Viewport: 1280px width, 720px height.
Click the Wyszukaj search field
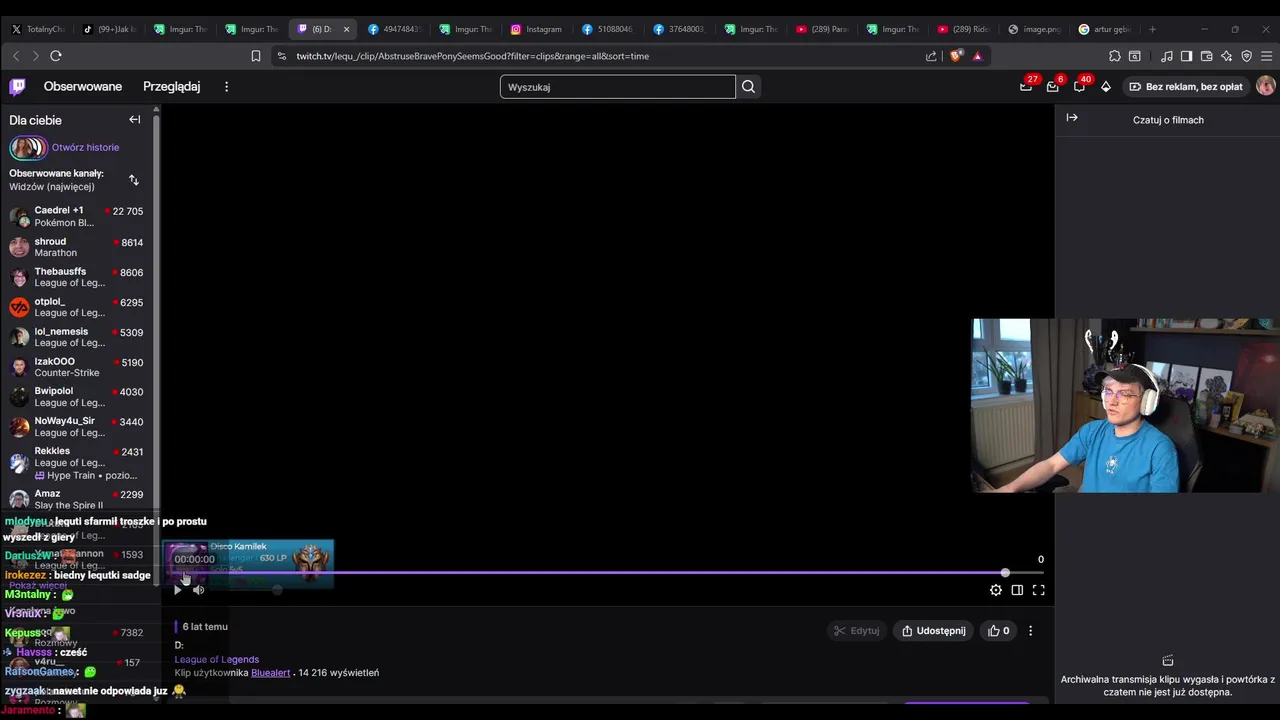click(x=617, y=87)
